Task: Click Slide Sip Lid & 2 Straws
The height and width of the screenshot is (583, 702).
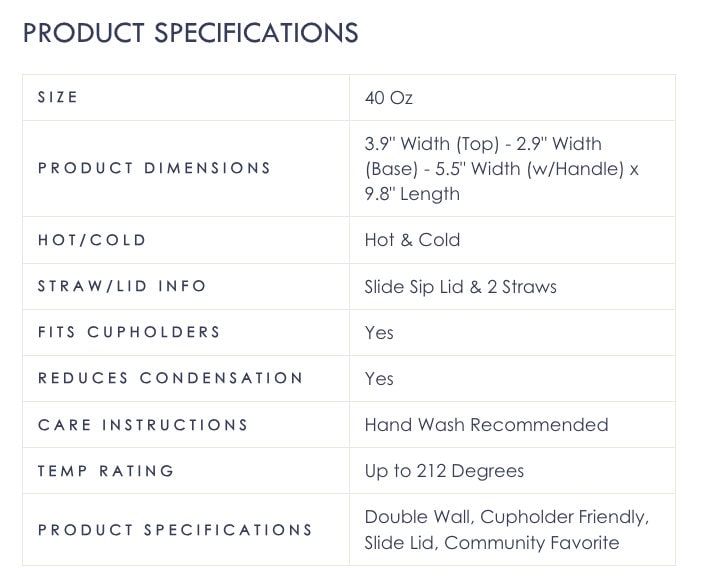Action: (x=461, y=287)
